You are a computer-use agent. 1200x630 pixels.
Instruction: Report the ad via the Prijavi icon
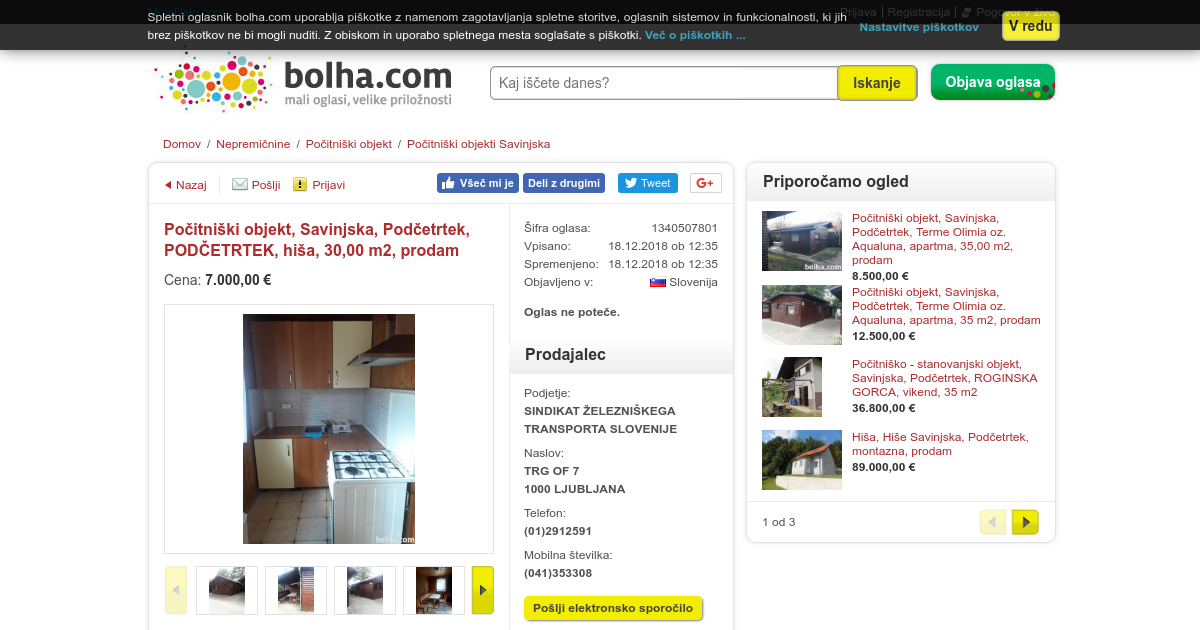pos(300,184)
